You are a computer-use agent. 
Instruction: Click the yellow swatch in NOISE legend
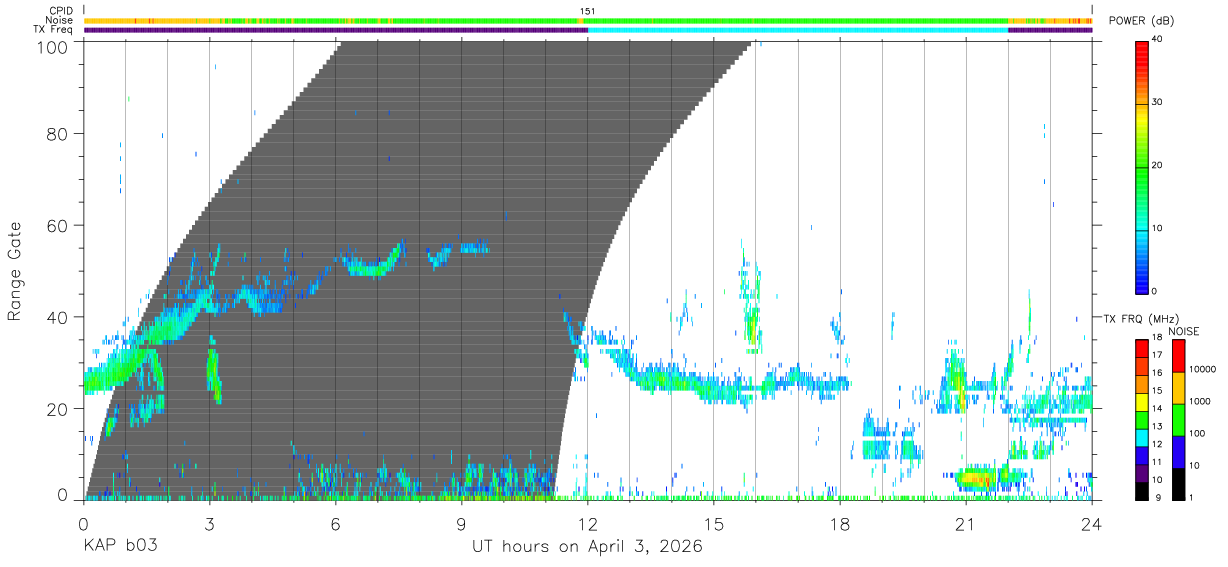pos(1178,388)
